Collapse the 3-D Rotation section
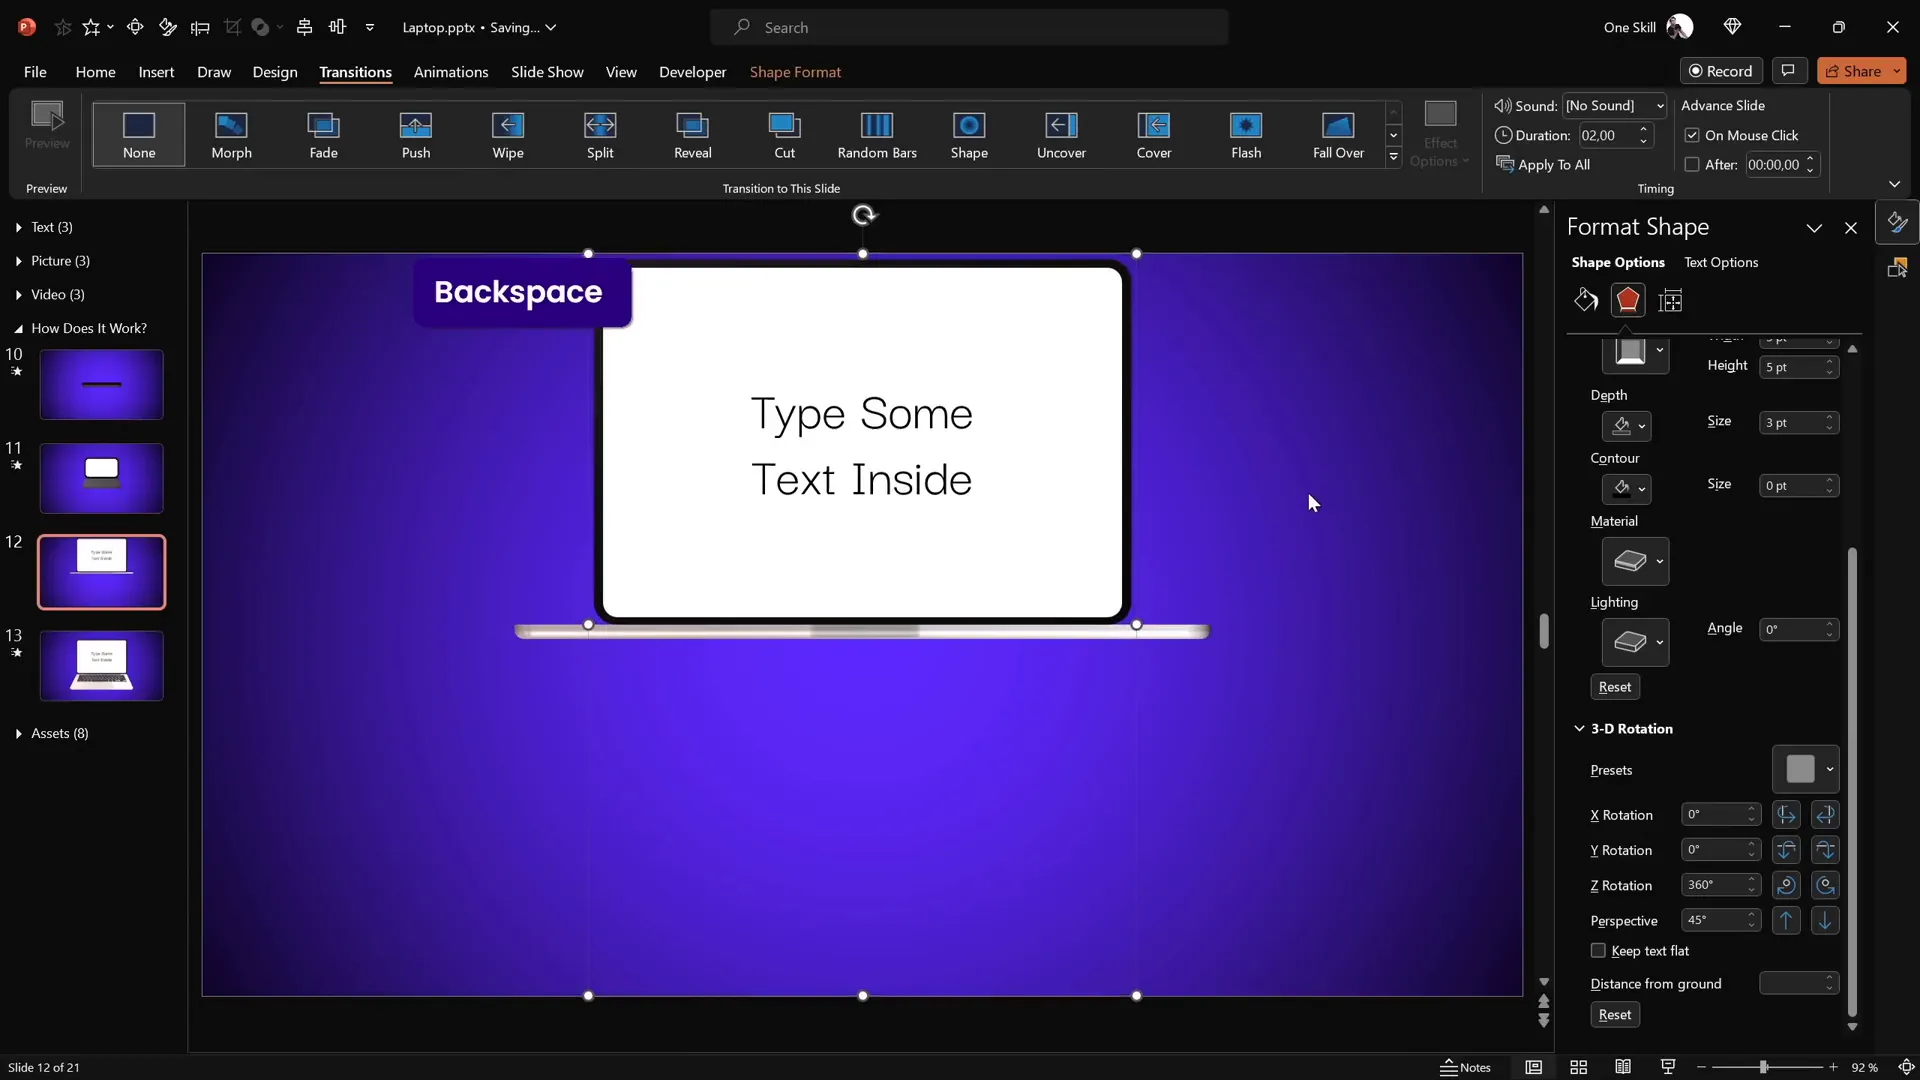This screenshot has width=1920, height=1080. point(1579,729)
